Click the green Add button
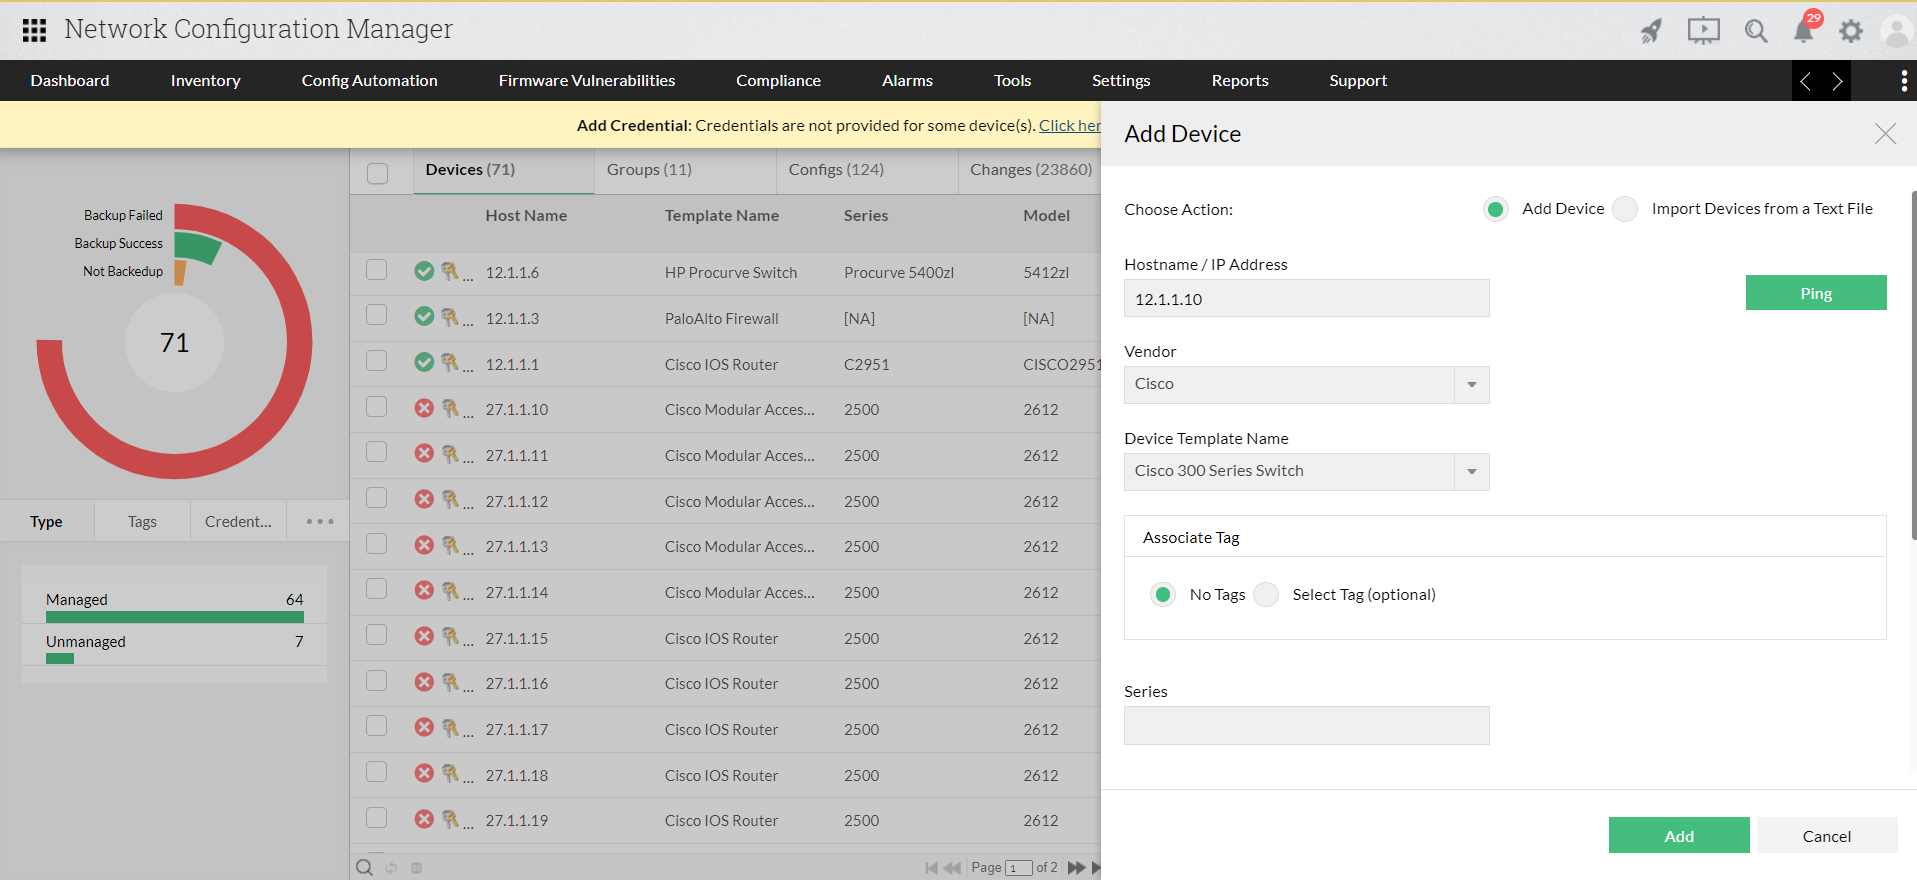This screenshot has width=1917, height=880. click(x=1679, y=836)
